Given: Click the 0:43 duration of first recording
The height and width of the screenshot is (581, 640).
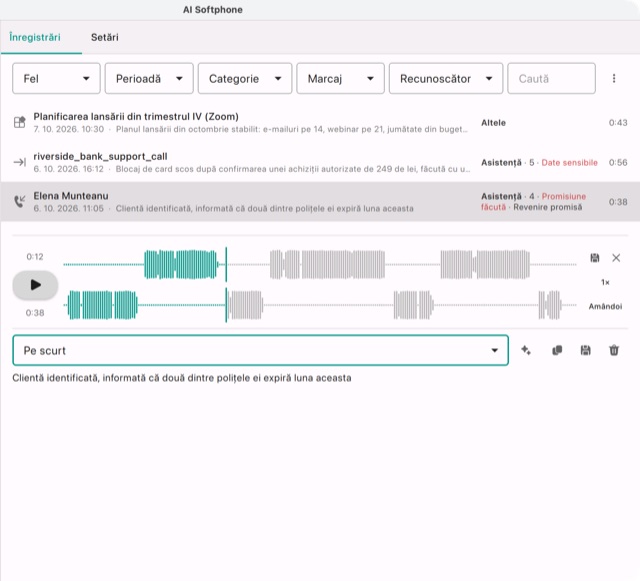Looking at the screenshot, I should pyautogui.click(x=618, y=122).
